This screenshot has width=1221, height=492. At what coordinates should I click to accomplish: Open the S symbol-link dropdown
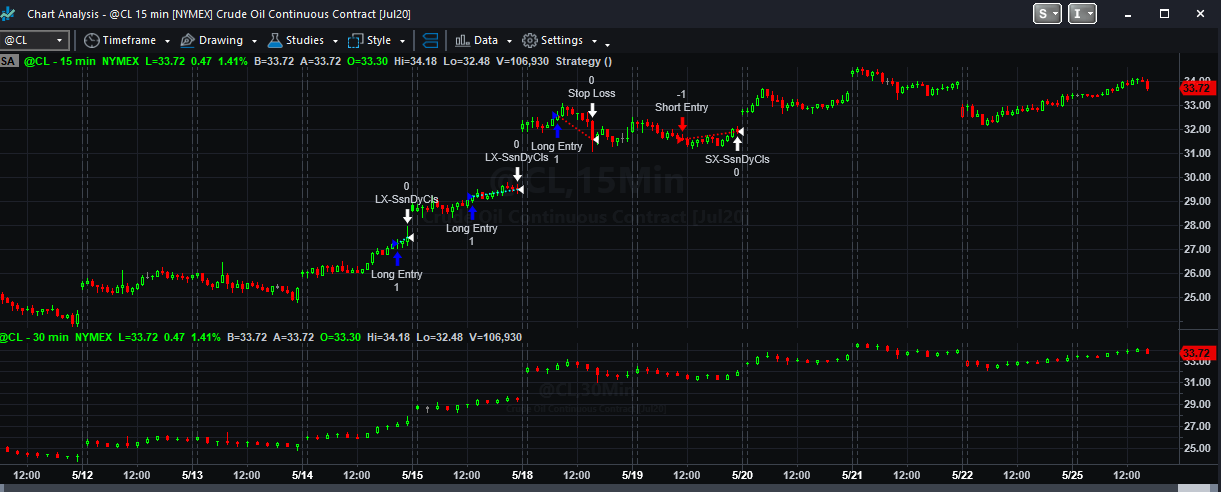click(x=1049, y=13)
